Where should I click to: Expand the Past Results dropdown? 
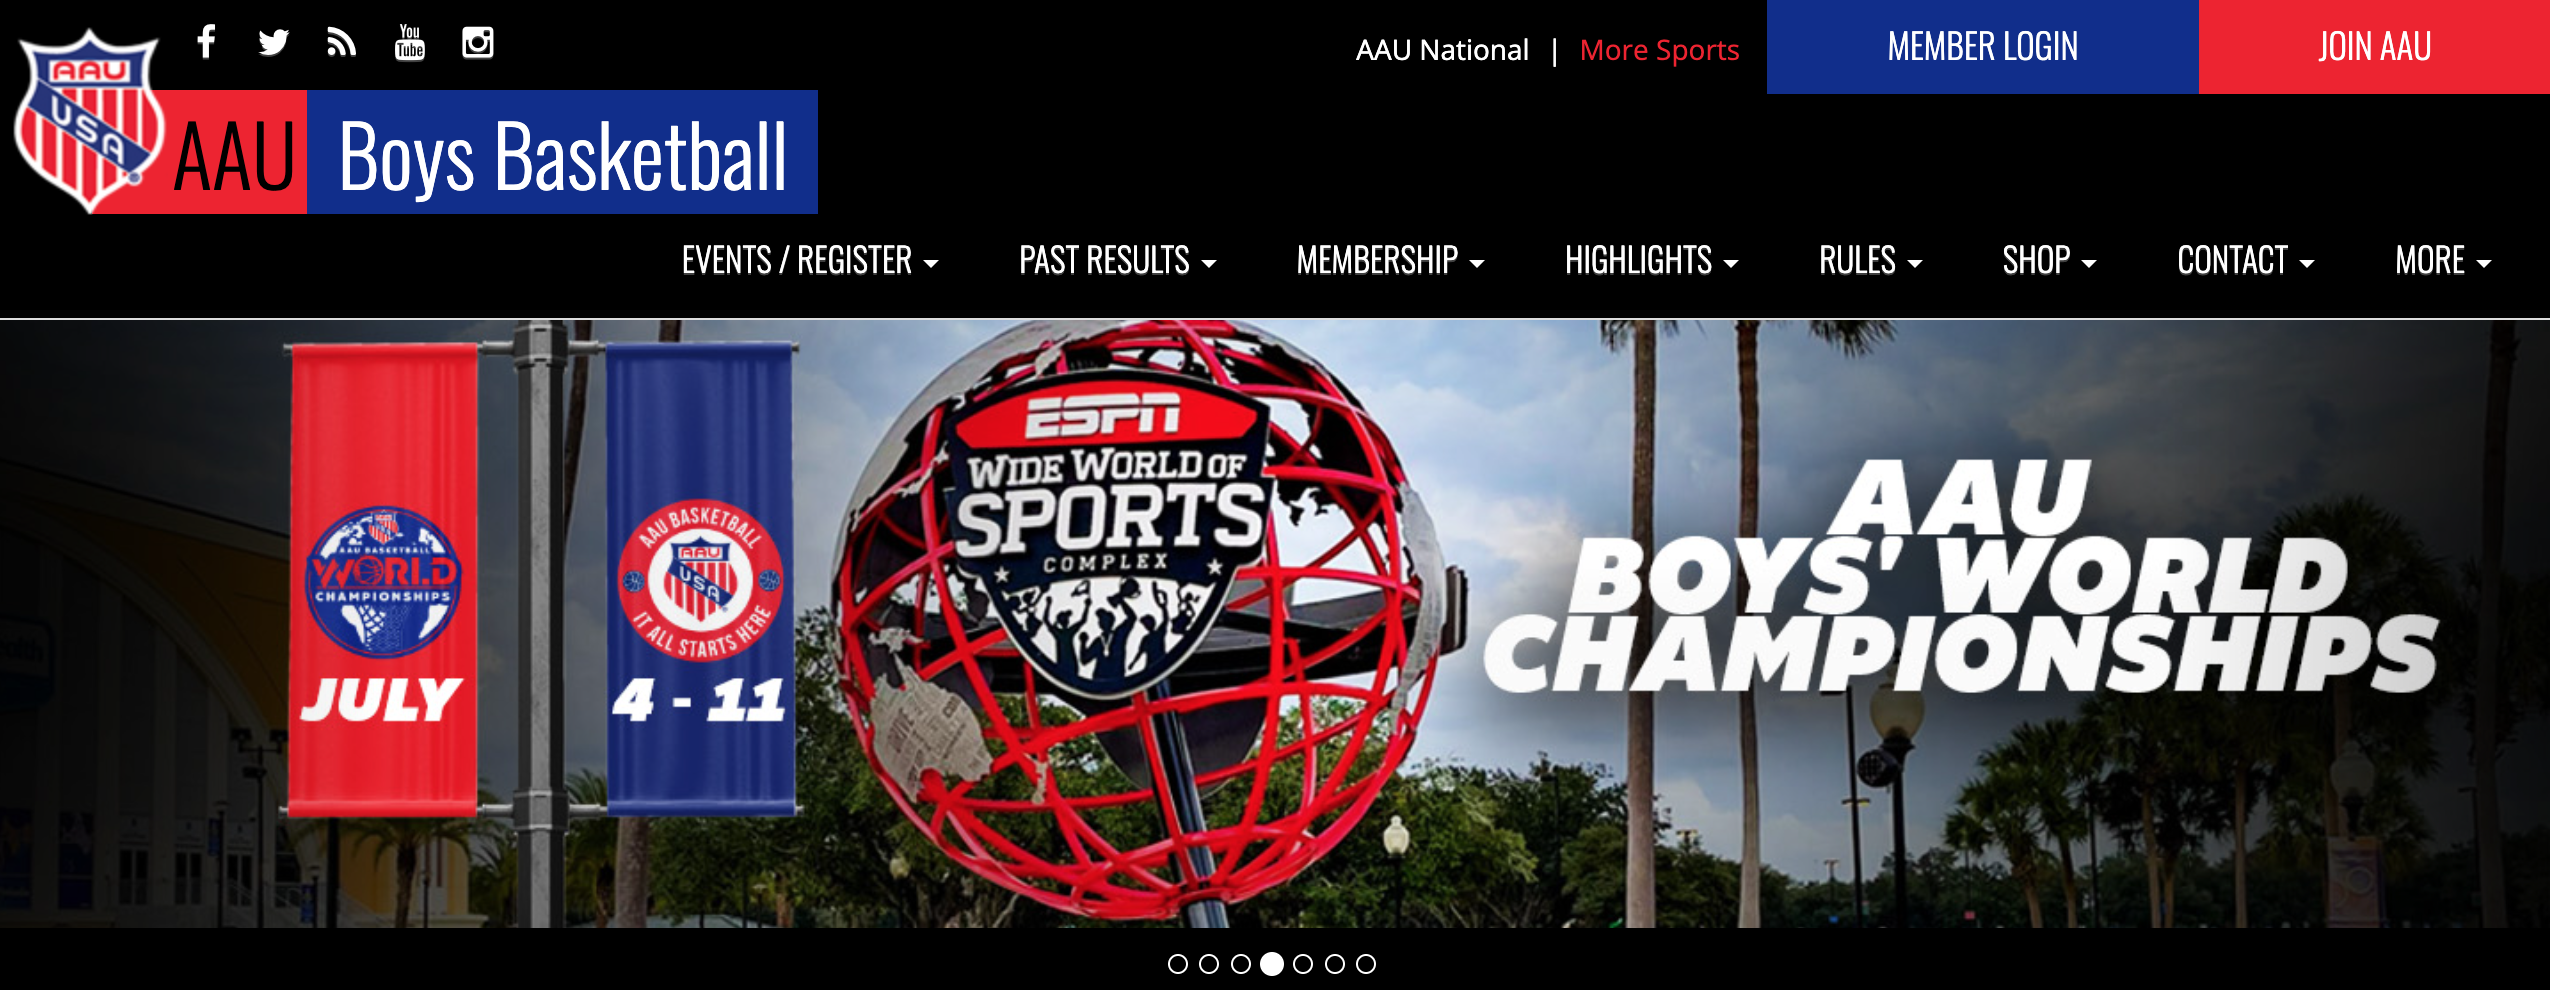click(x=1117, y=261)
